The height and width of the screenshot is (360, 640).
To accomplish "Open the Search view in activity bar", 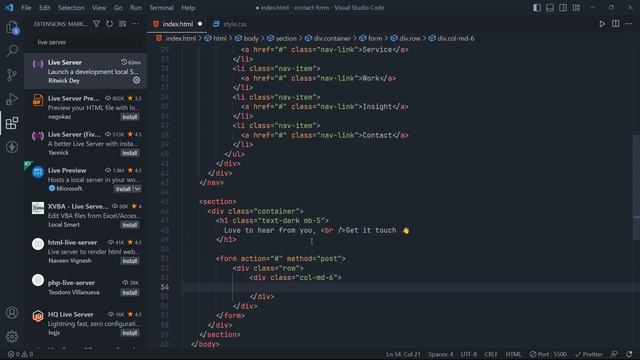I will point(12,51).
